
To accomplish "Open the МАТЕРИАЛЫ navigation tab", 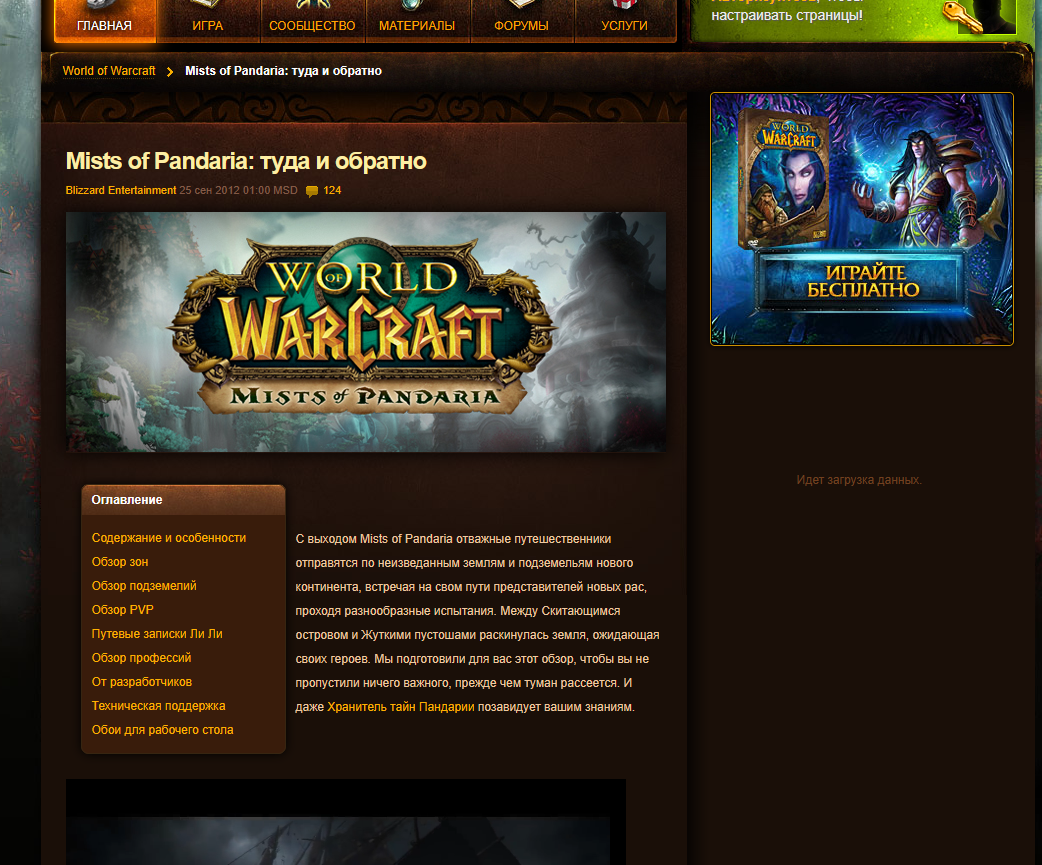I will point(417,21).
